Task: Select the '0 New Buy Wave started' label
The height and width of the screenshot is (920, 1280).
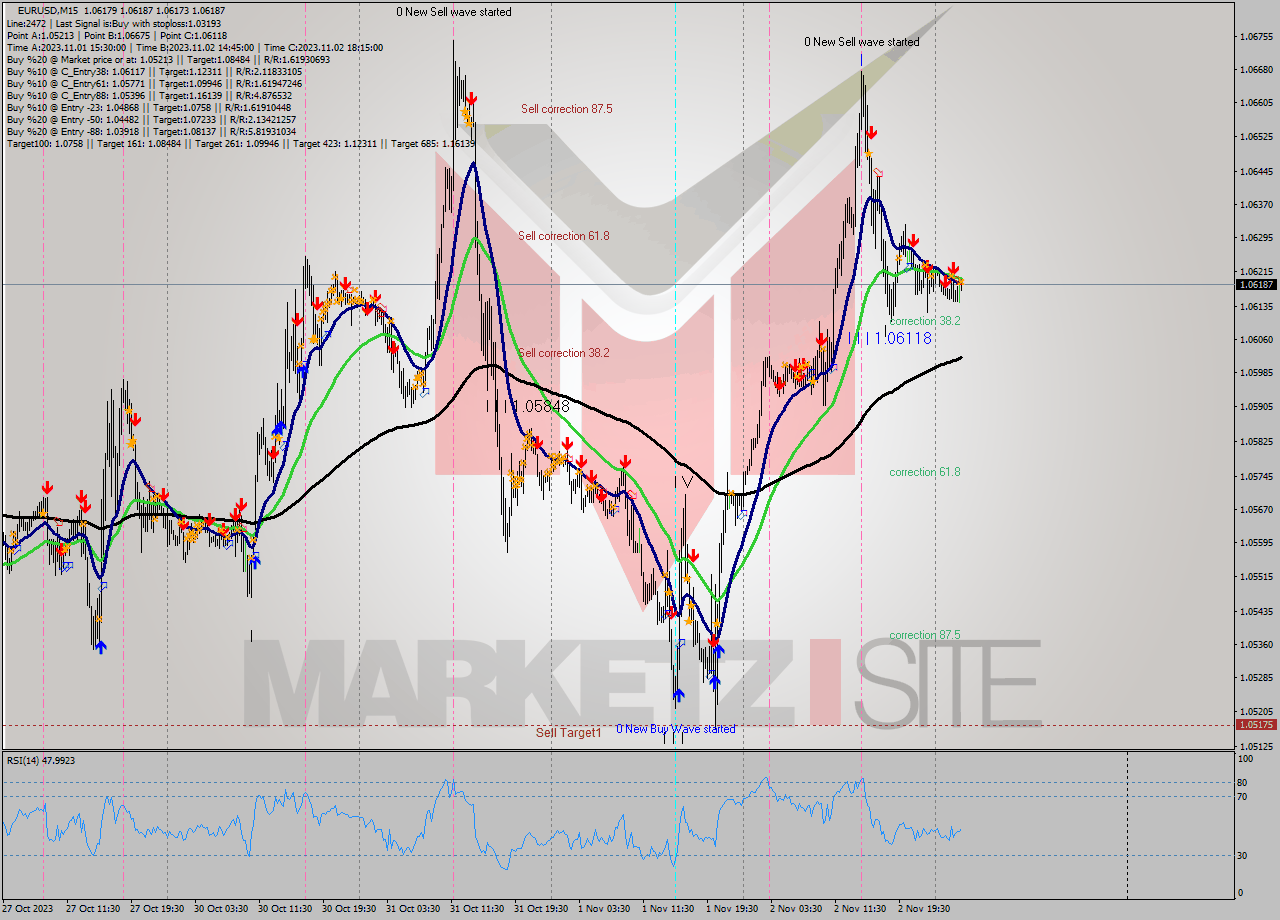Action: pos(675,729)
